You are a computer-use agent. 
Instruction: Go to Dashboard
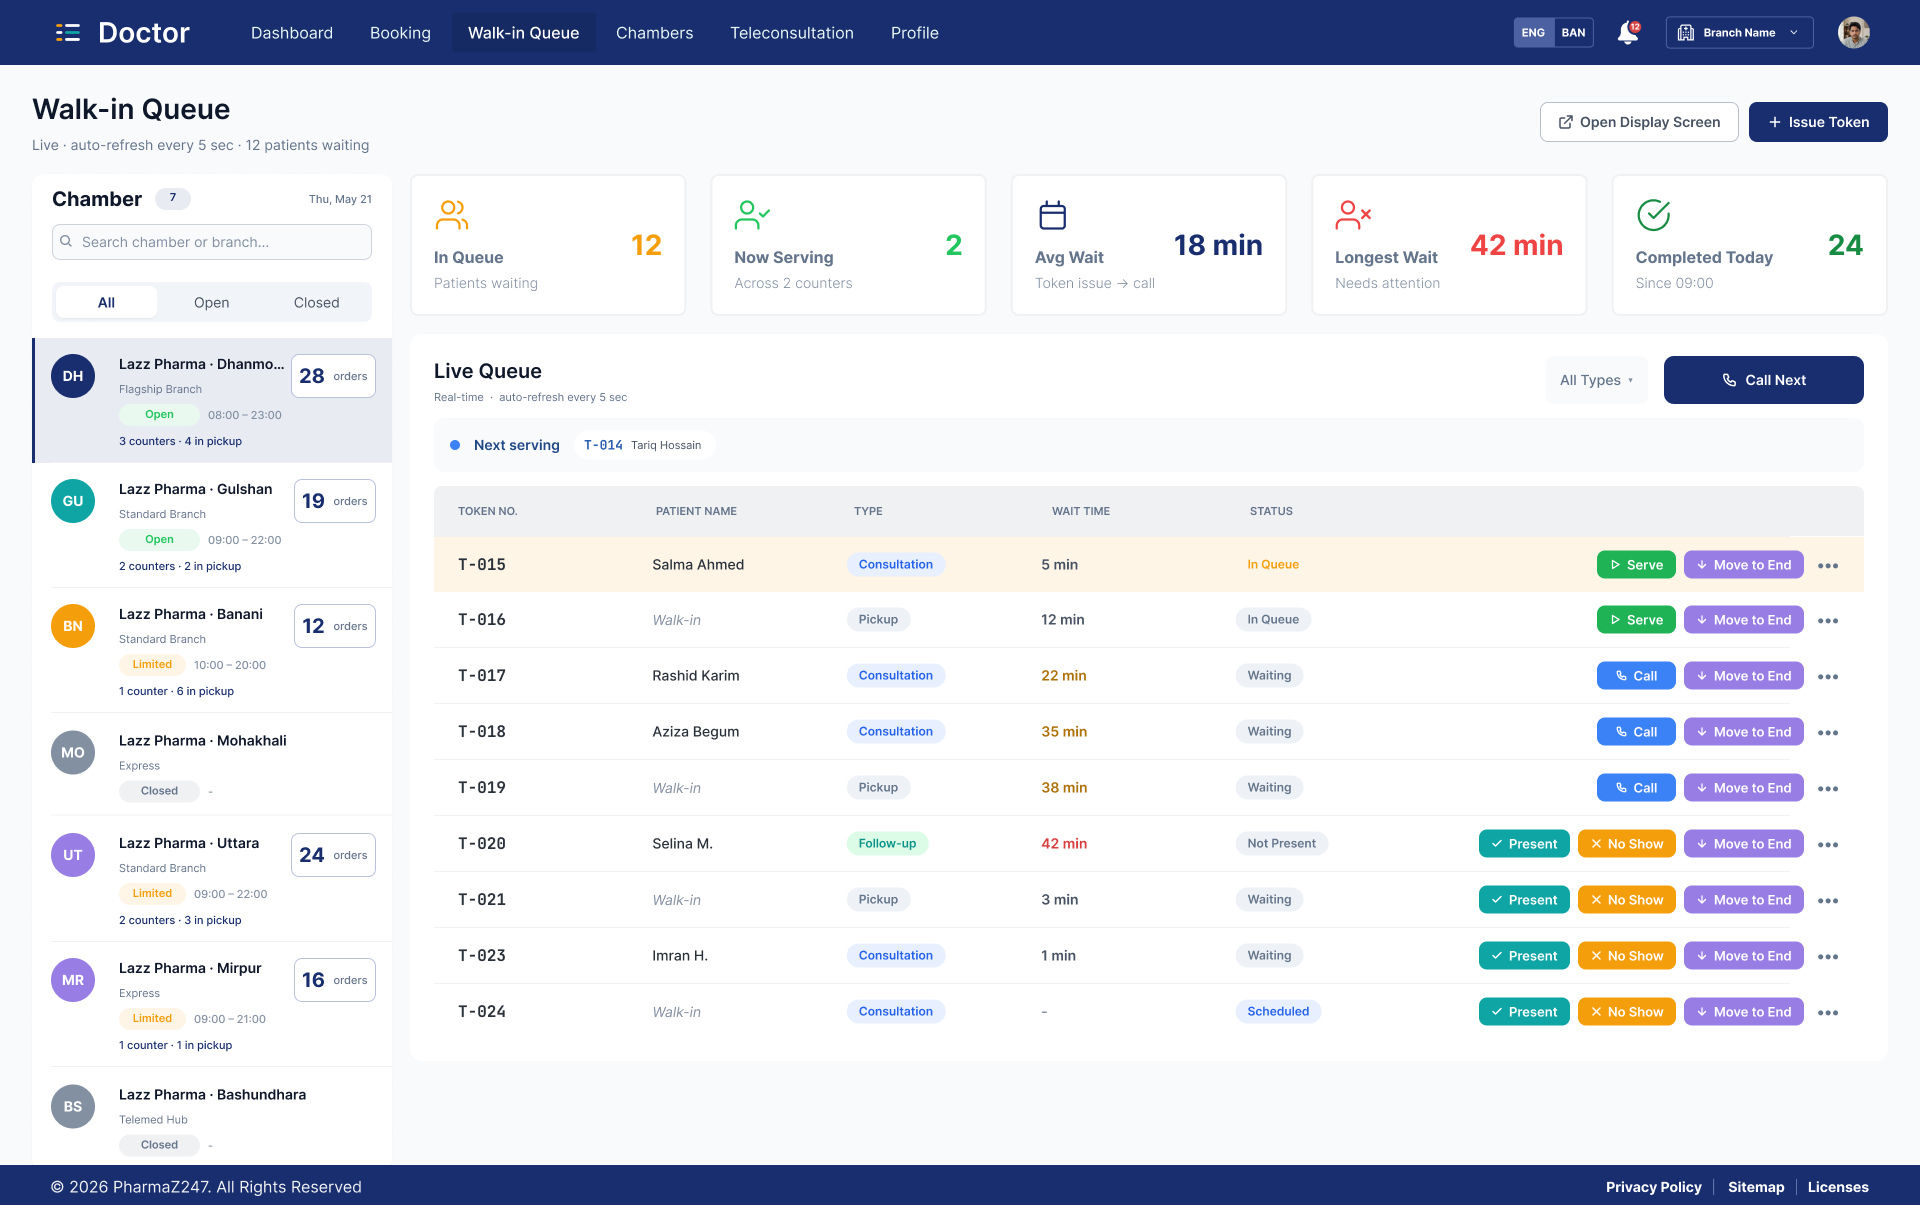click(292, 33)
